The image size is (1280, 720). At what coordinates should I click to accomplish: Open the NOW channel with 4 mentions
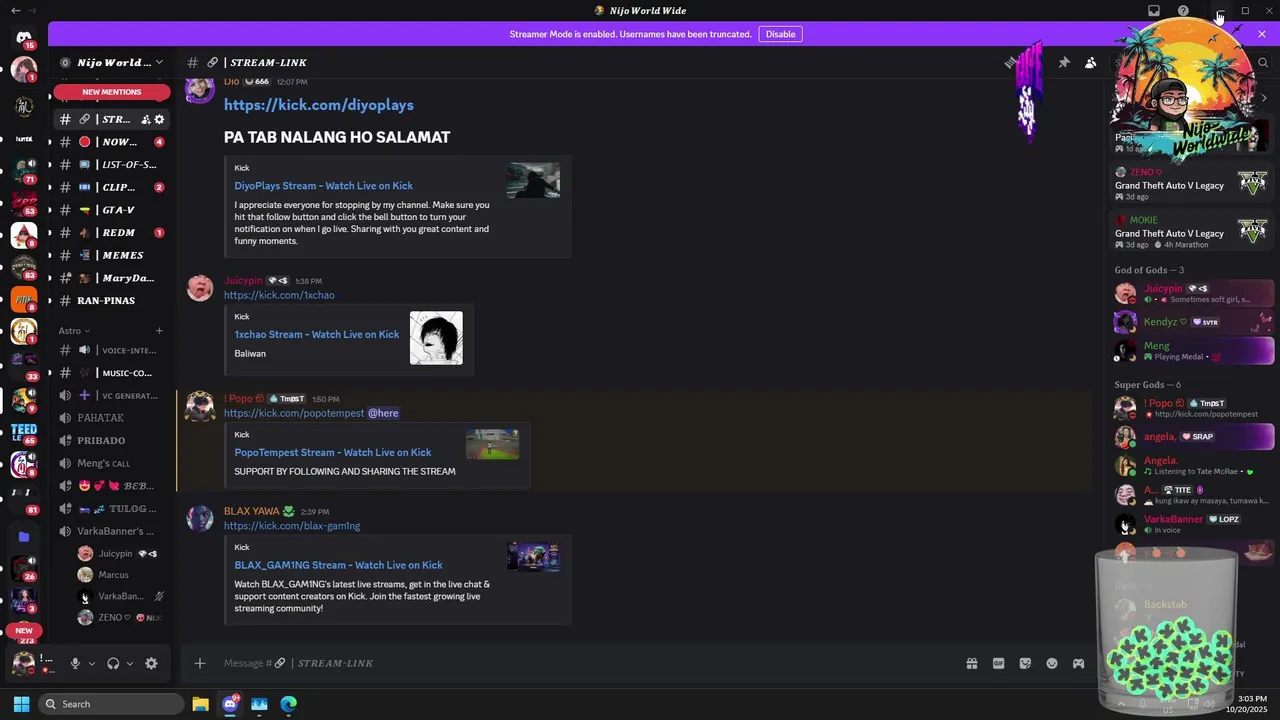[112, 142]
